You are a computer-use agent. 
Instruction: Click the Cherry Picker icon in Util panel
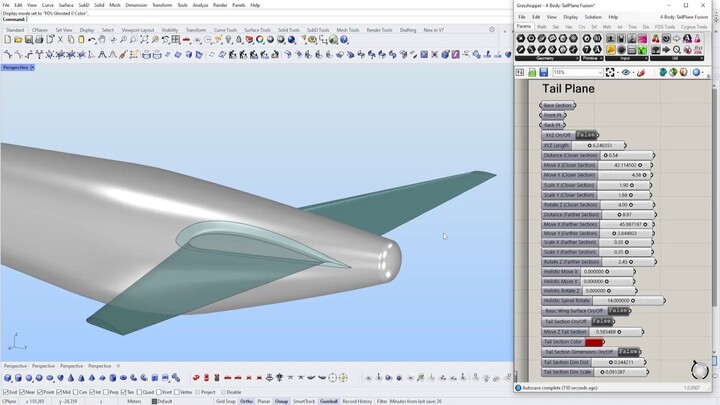pyautogui.click(x=656, y=39)
